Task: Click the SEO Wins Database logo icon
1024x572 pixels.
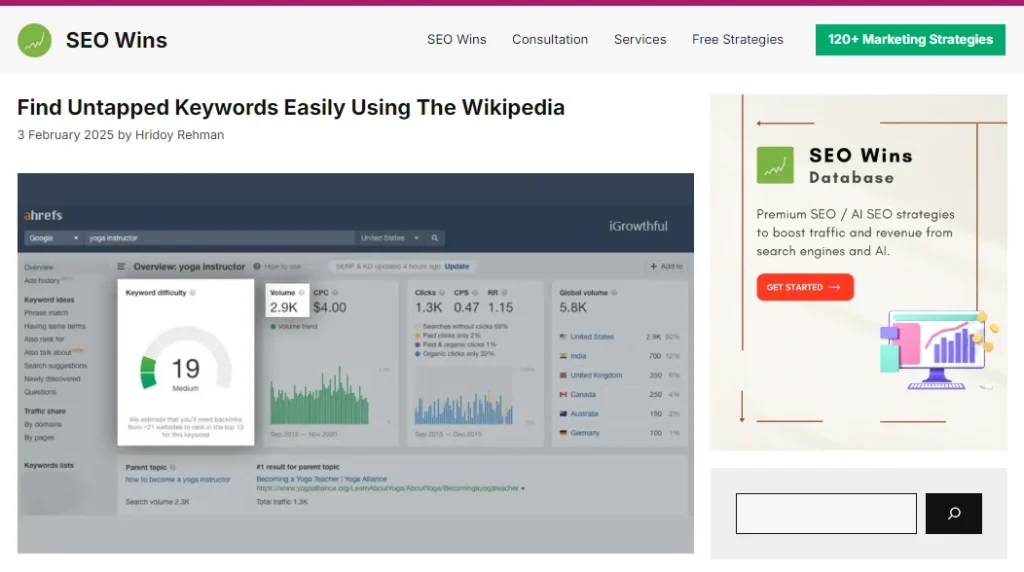Action: pos(775,165)
